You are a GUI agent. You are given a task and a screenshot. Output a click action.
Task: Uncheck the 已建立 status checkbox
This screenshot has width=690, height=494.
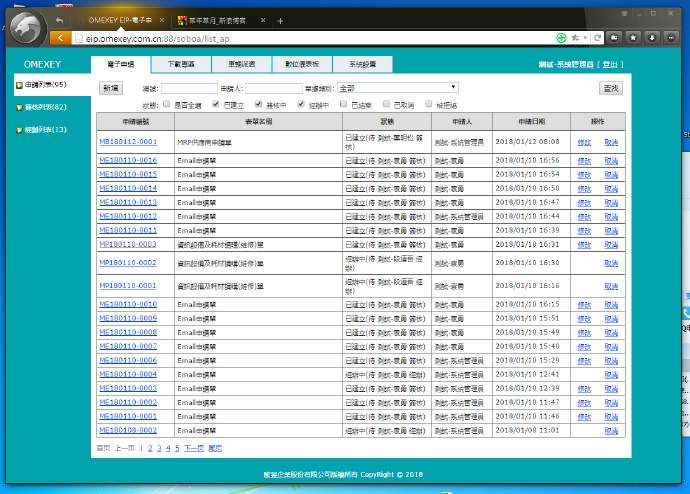[216, 104]
